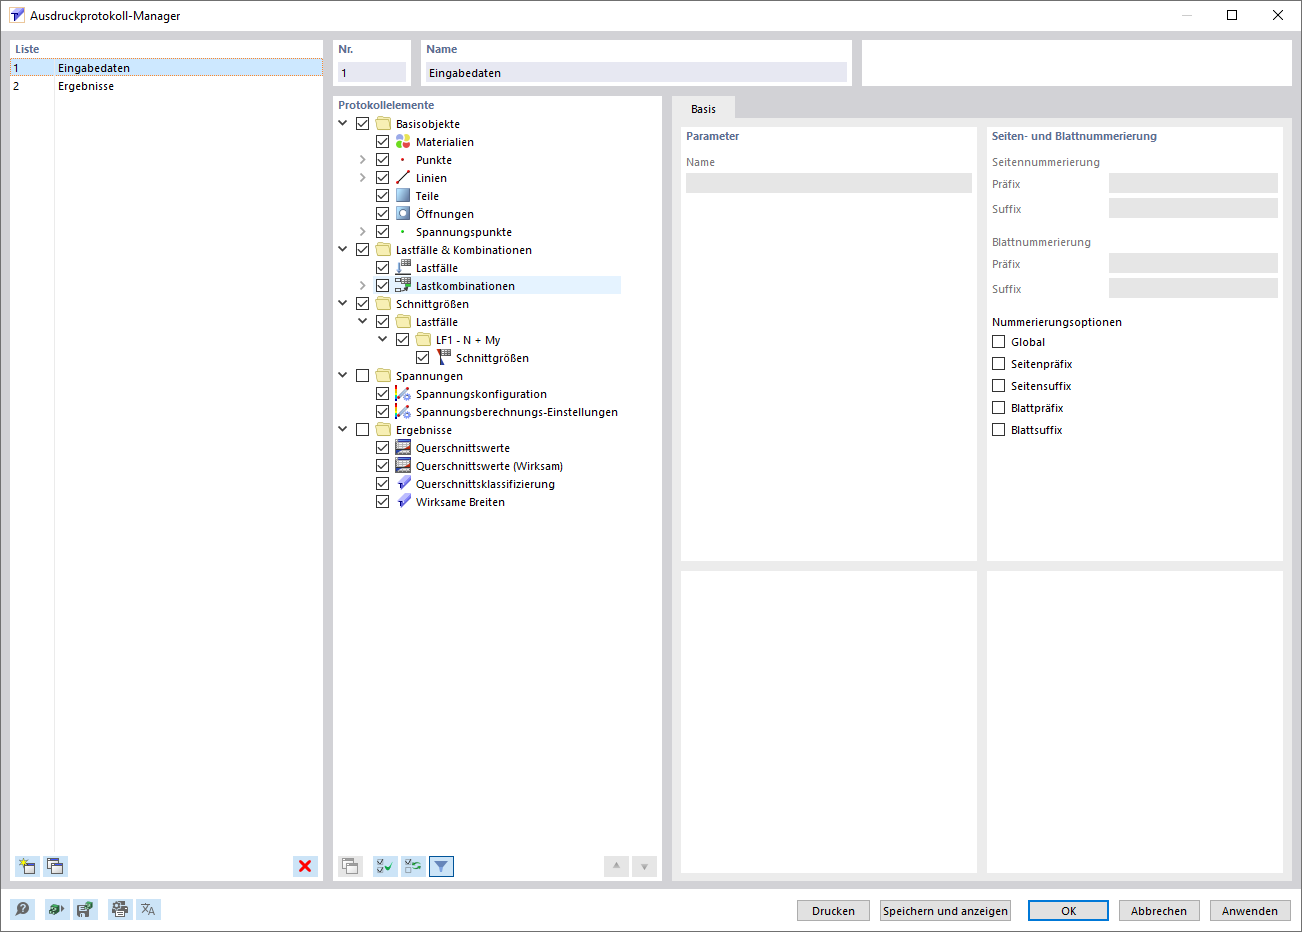
Task: Click the disabled copy element icon under Protokollelemente
Action: (x=350, y=866)
